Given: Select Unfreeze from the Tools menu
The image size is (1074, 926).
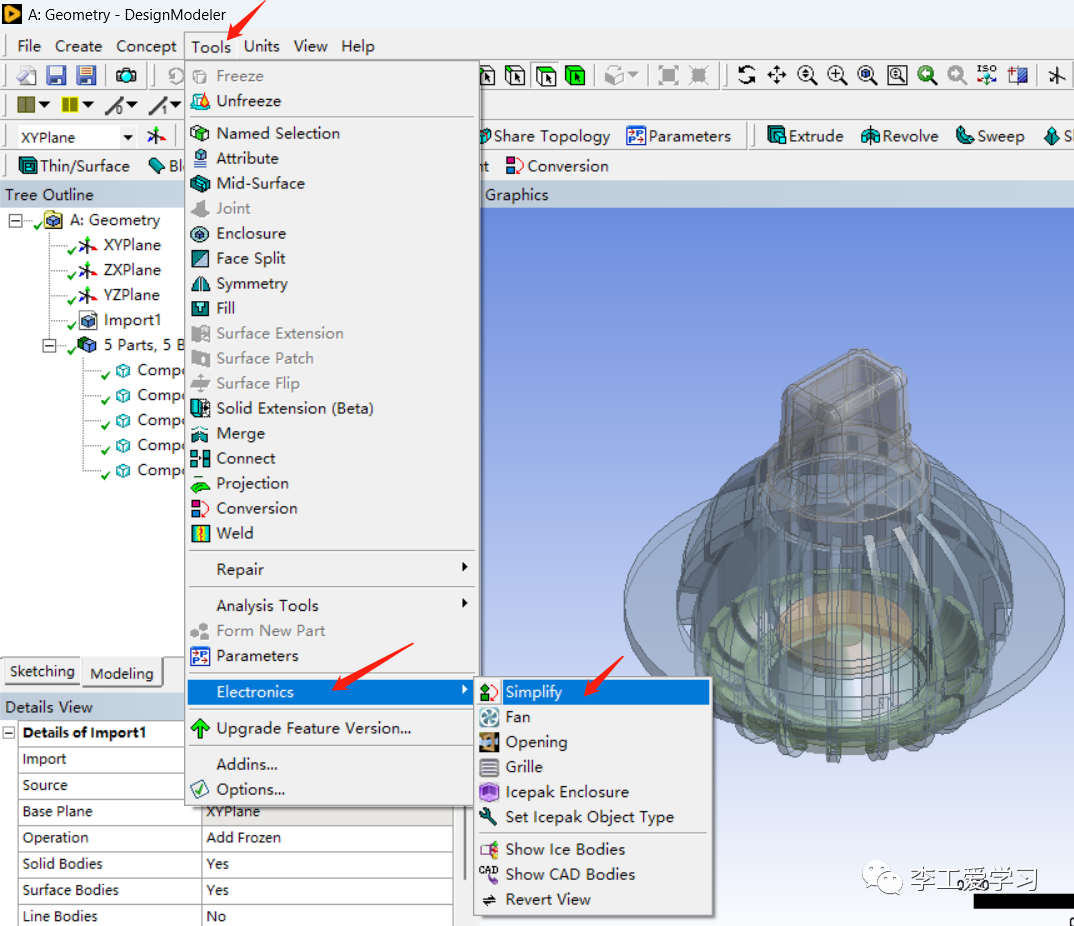Looking at the screenshot, I should coord(332,101).
